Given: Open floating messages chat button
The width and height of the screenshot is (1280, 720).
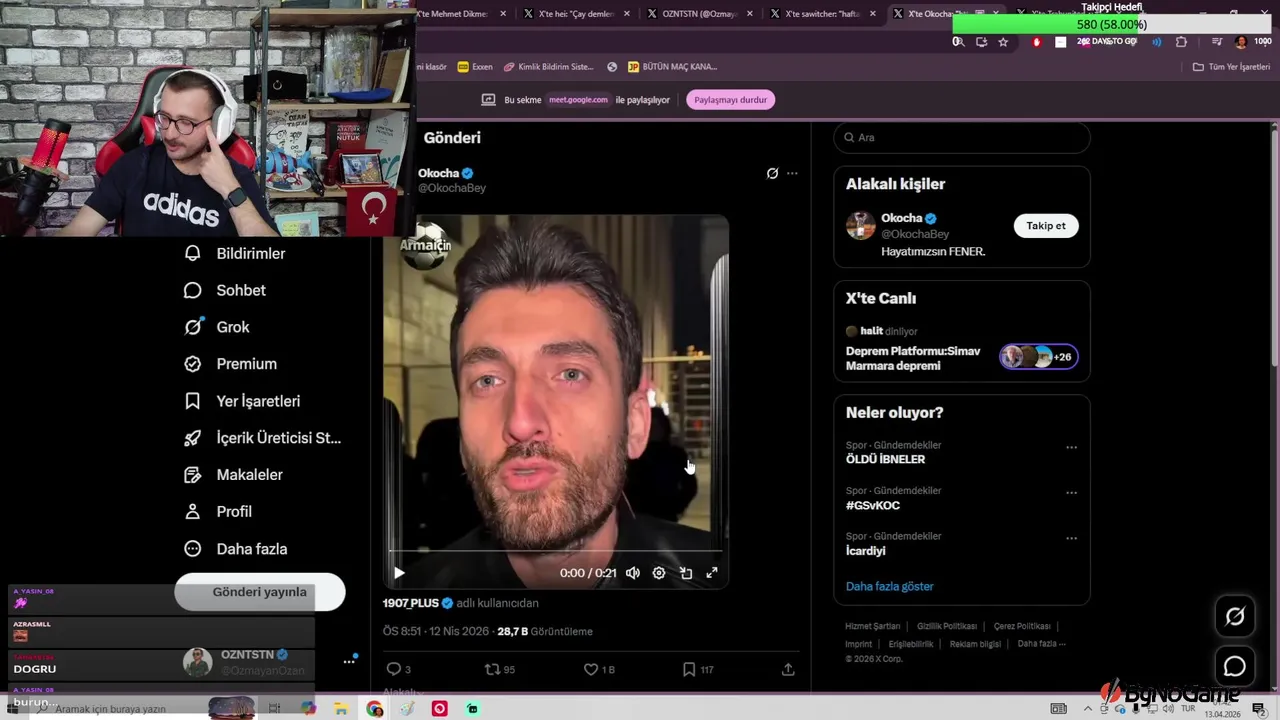Looking at the screenshot, I should pos(1235,666).
